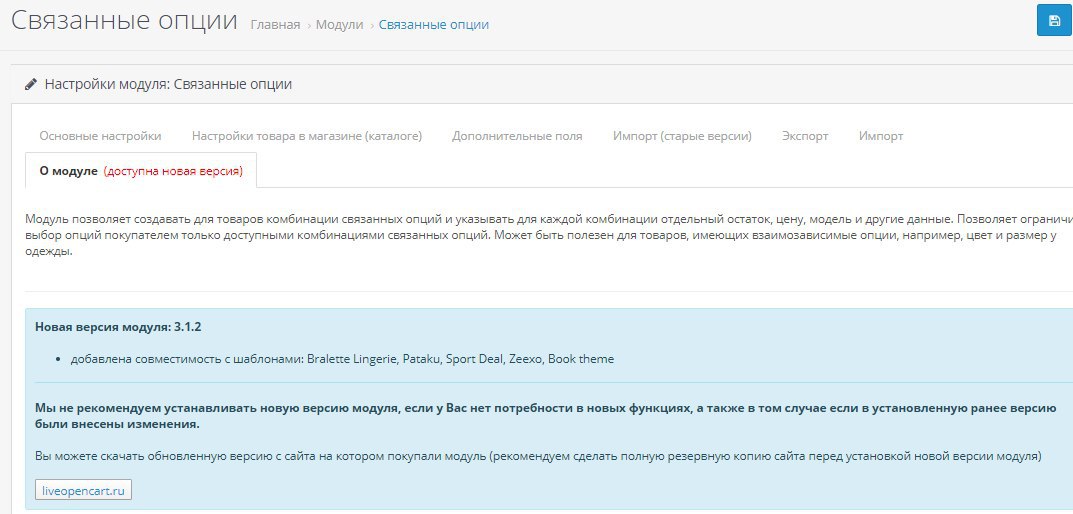Screen dimensions: 1073x514
Task: Switch to the Экспорт tab
Action: (x=805, y=136)
